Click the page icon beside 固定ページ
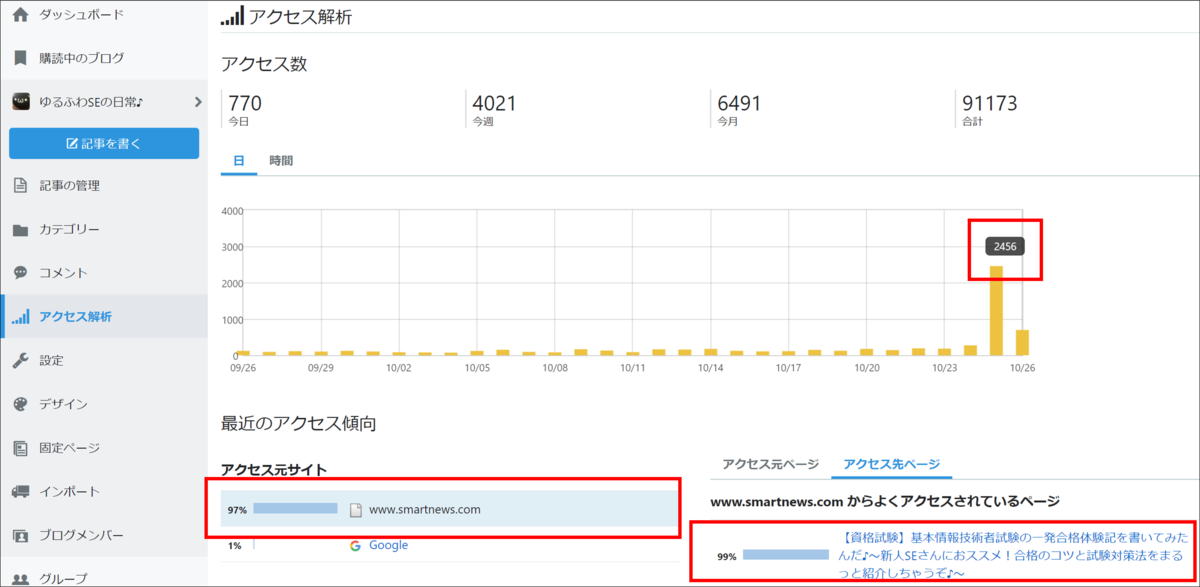 pos(20,448)
